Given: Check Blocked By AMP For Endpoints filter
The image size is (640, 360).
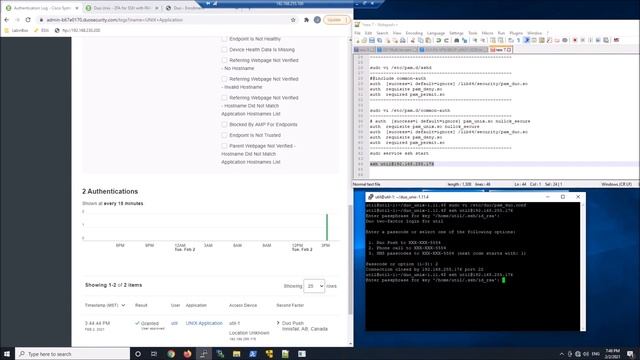Looking at the screenshot, I should tap(224, 124).
